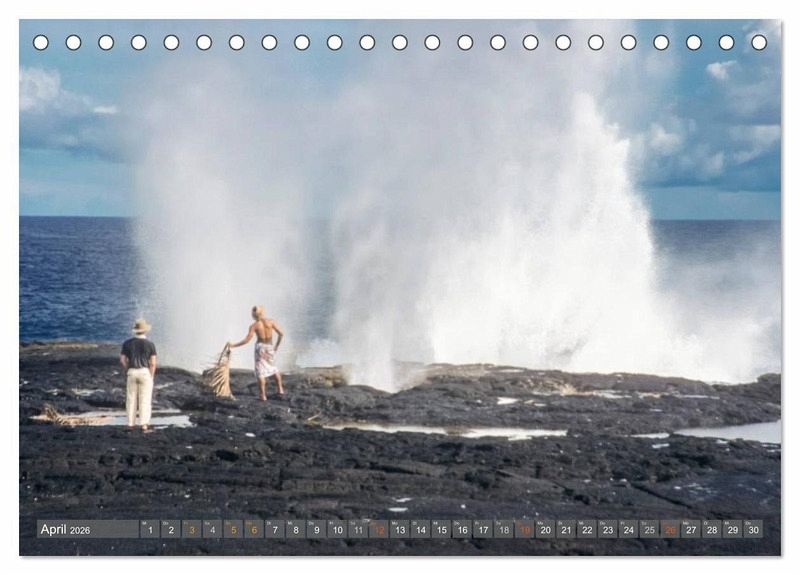Pick day 30 at the strip's end
Viewport: 800px width, 575px height.
tap(753, 530)
